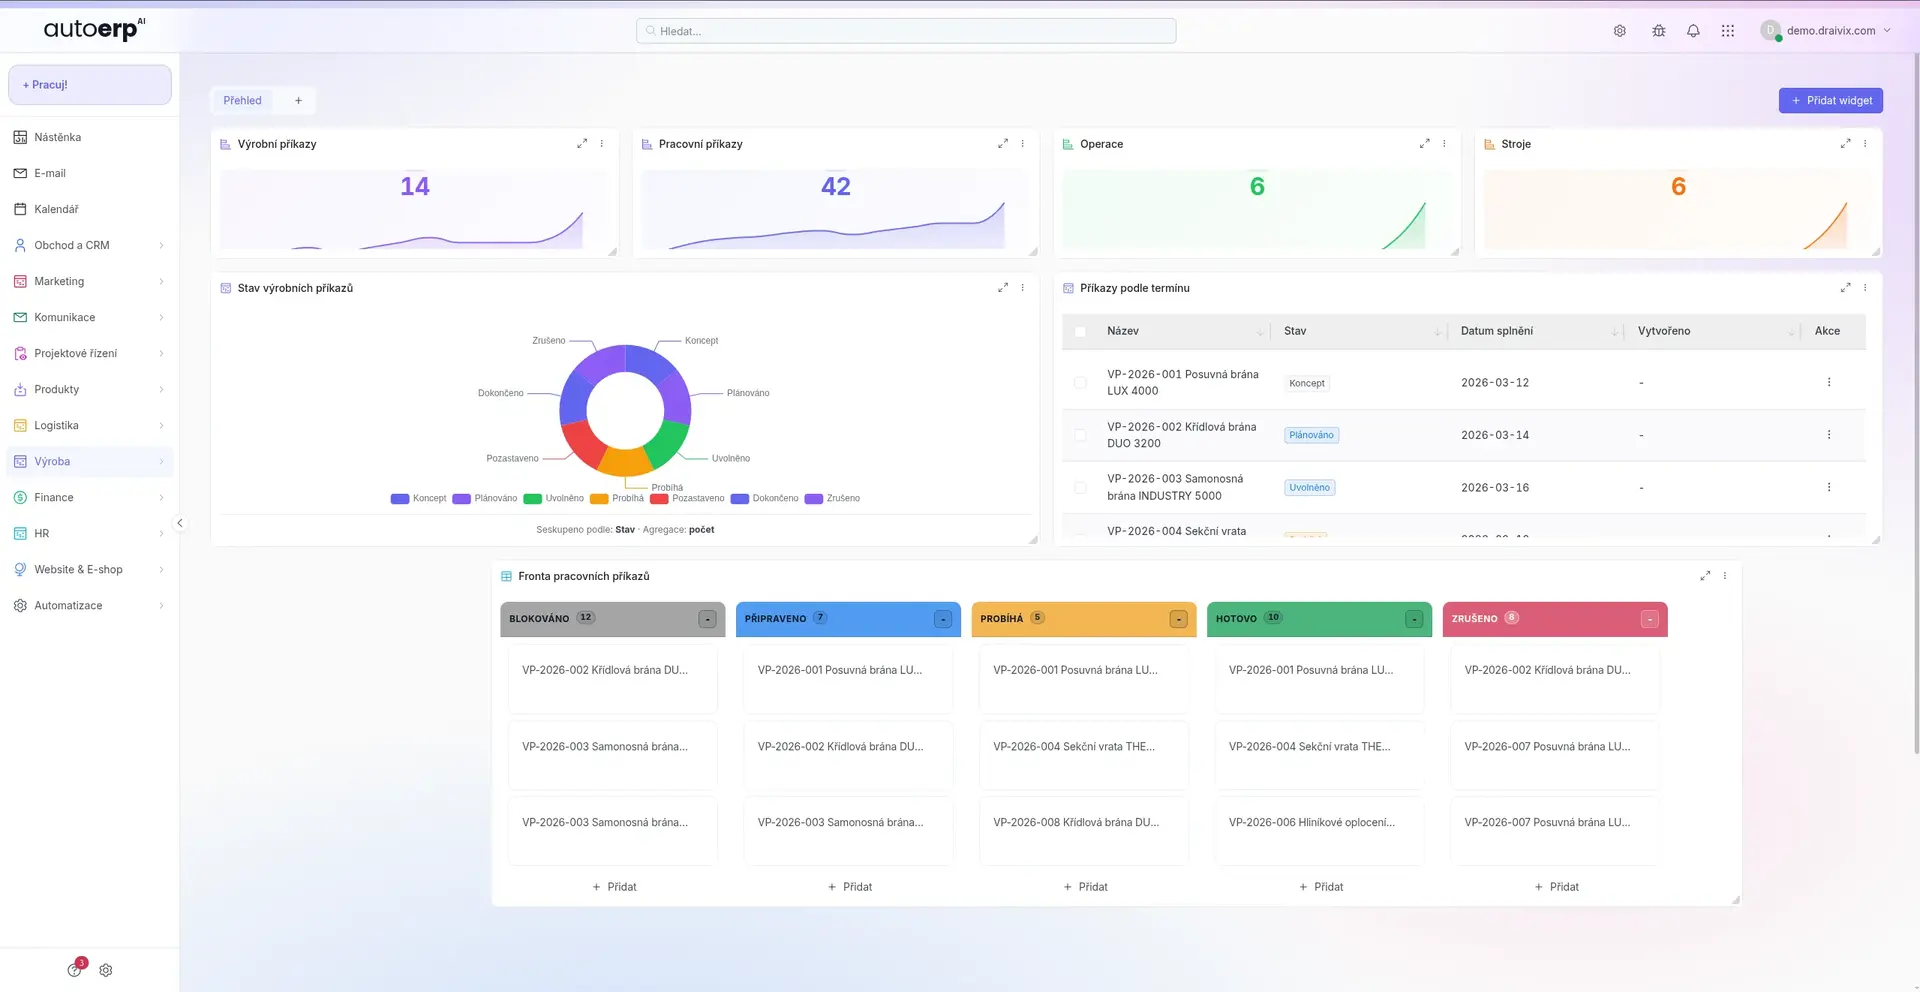
Task: Click the help icon with red badge
Action: click(x=75, y=969)
